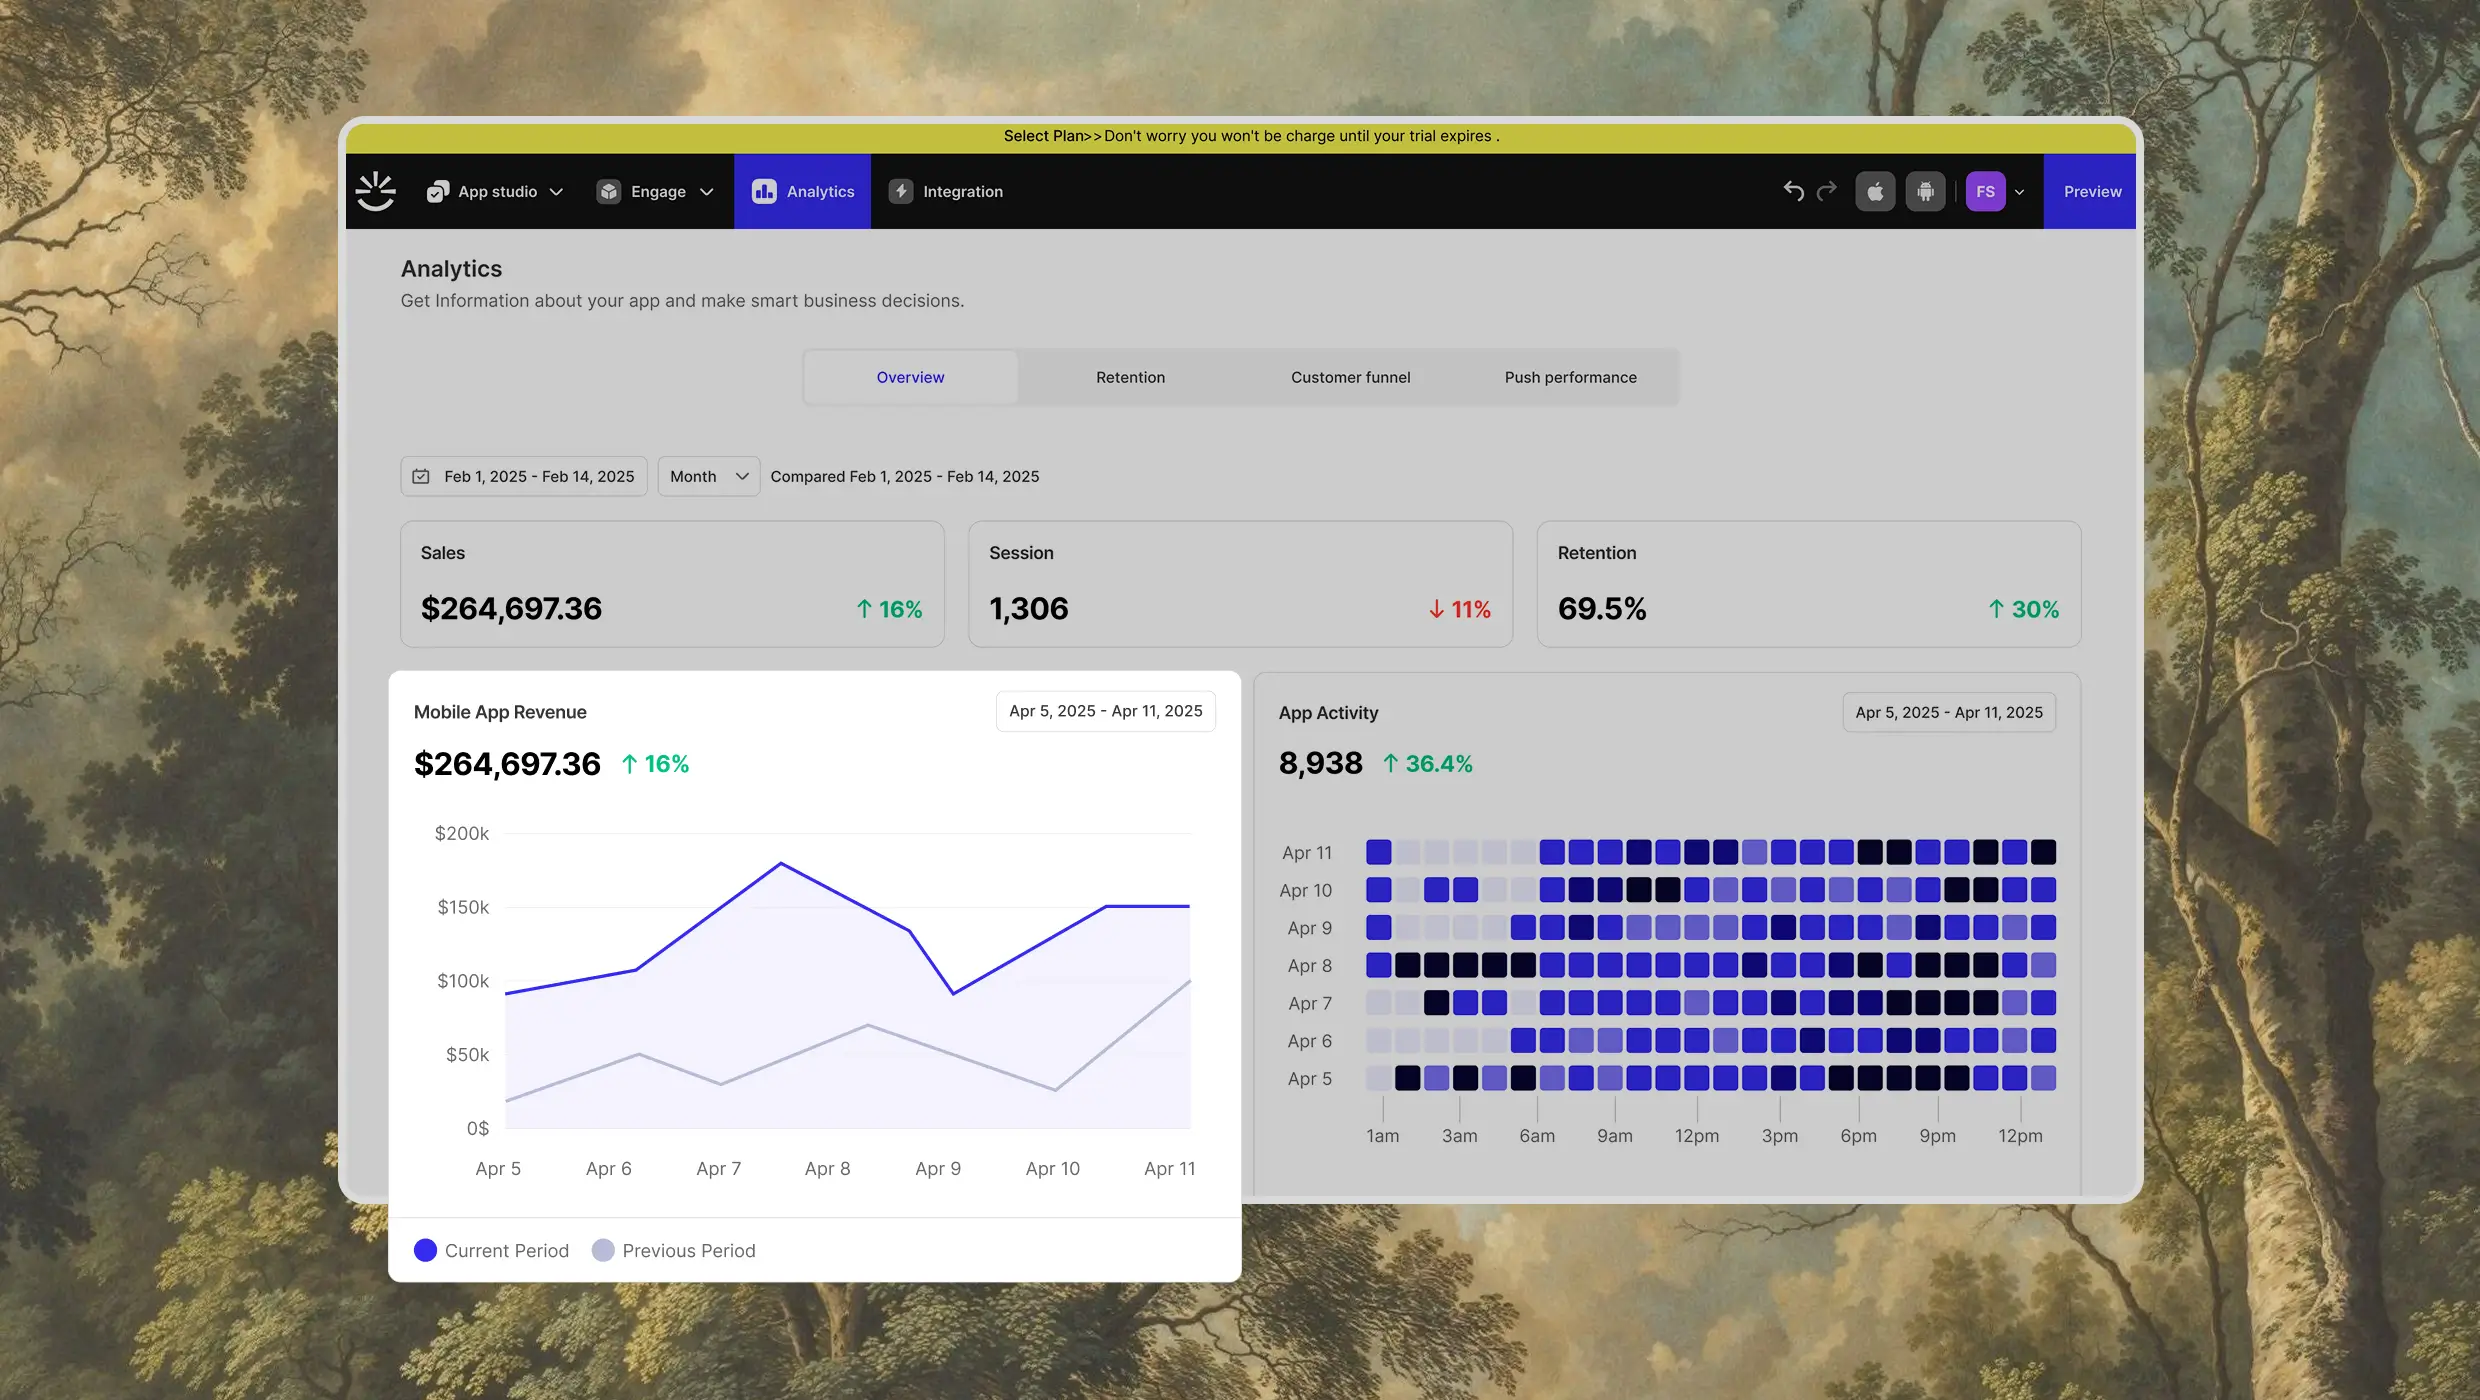The width and height of the screenshot is (2480, 1400).
Task: Click the redo arrow icon
Action: coord(1827,191)
